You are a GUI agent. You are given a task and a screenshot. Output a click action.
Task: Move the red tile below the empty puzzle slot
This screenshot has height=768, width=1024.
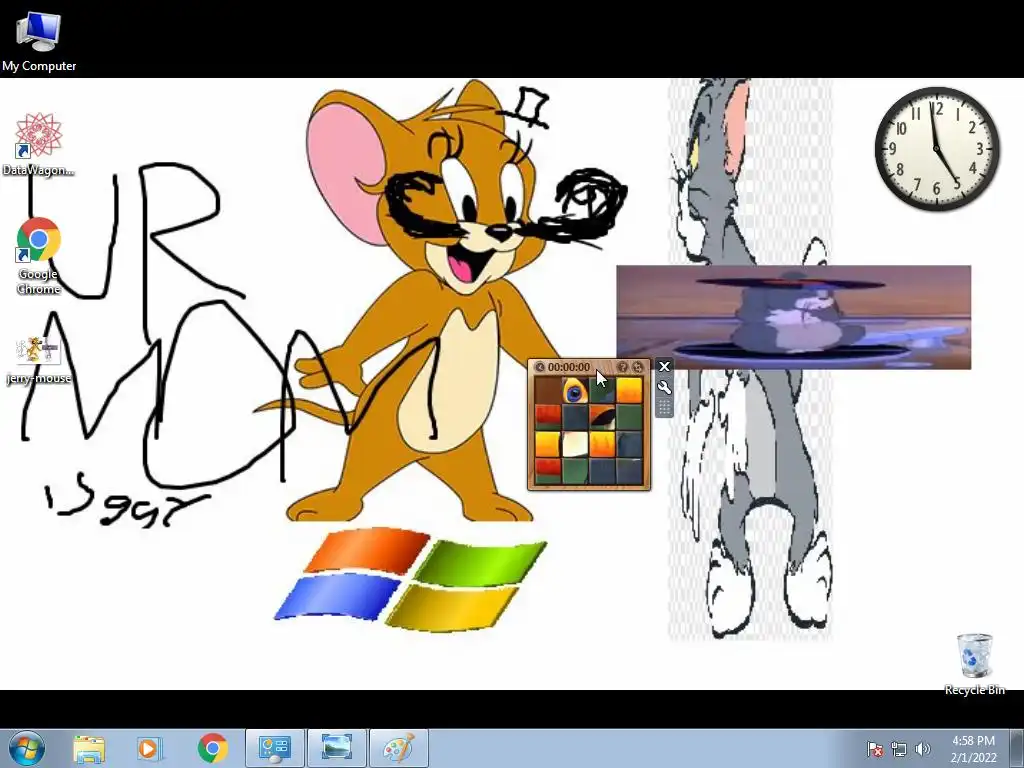click(548, 417)
